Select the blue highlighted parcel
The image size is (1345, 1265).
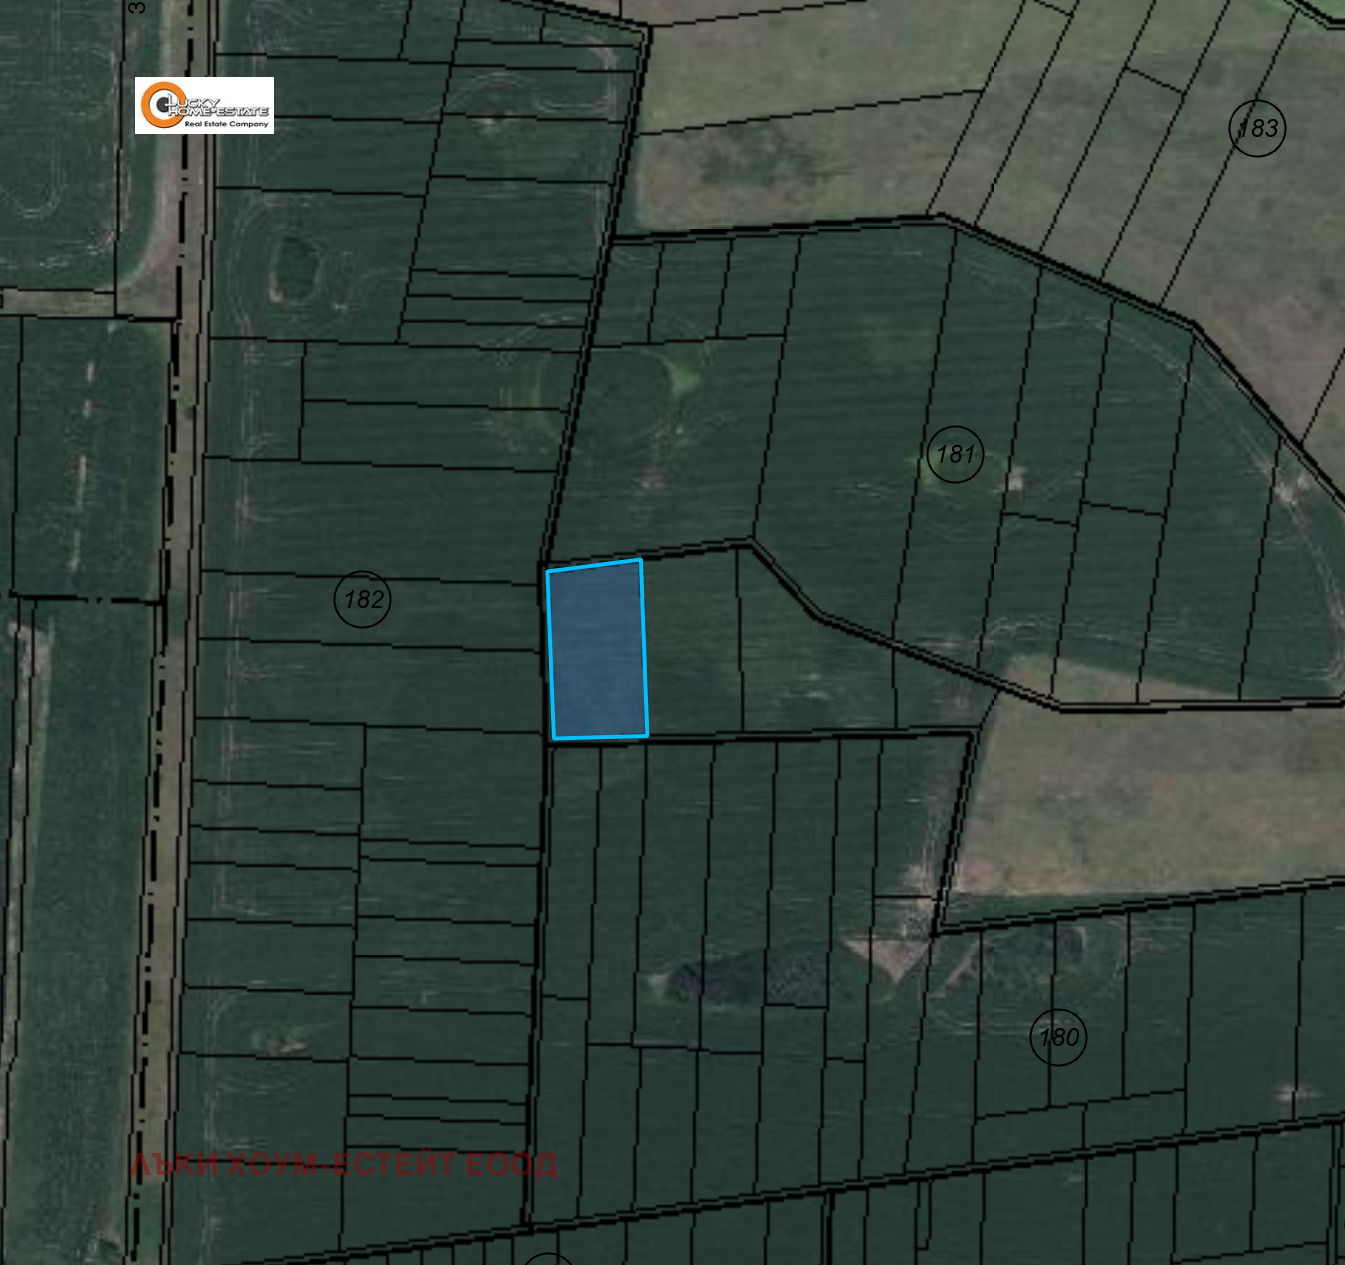coord(597,650)
